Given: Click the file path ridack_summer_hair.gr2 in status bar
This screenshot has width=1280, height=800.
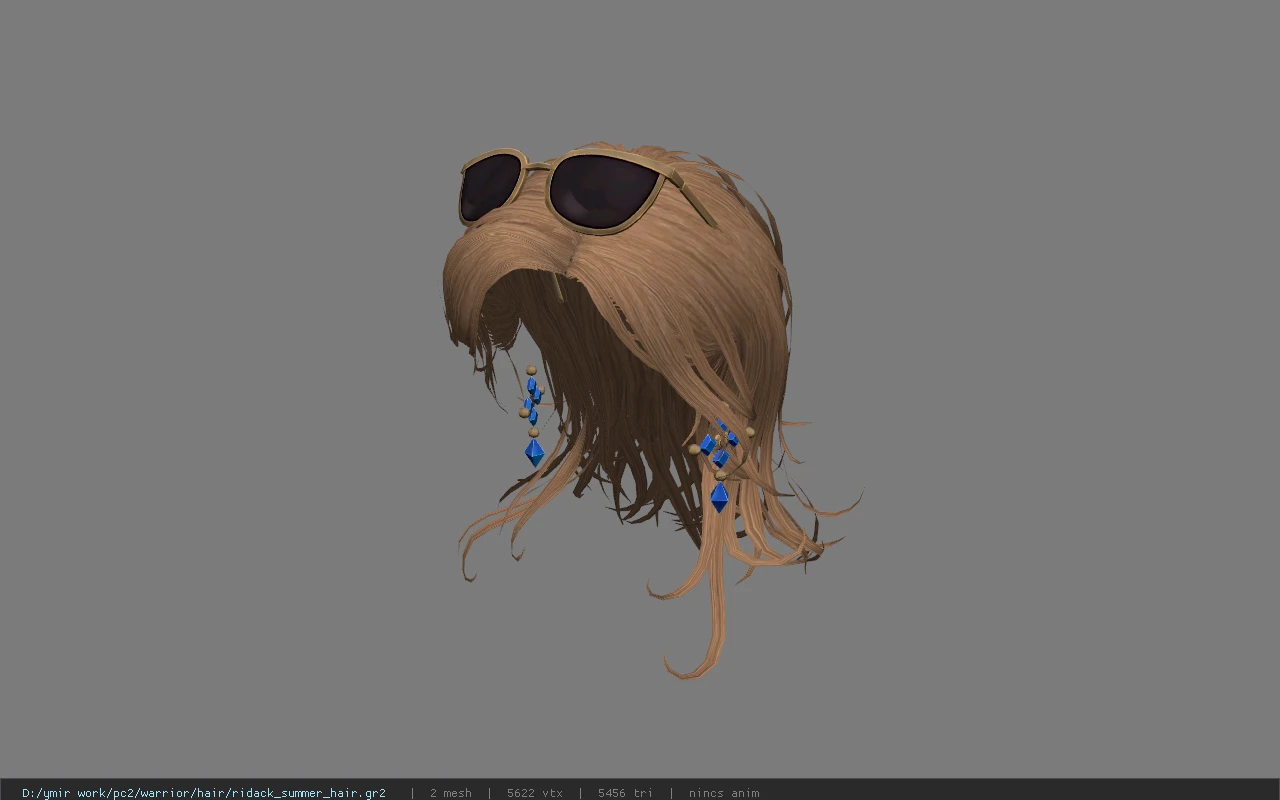Looking at the screenshot, I should (204, 793).
